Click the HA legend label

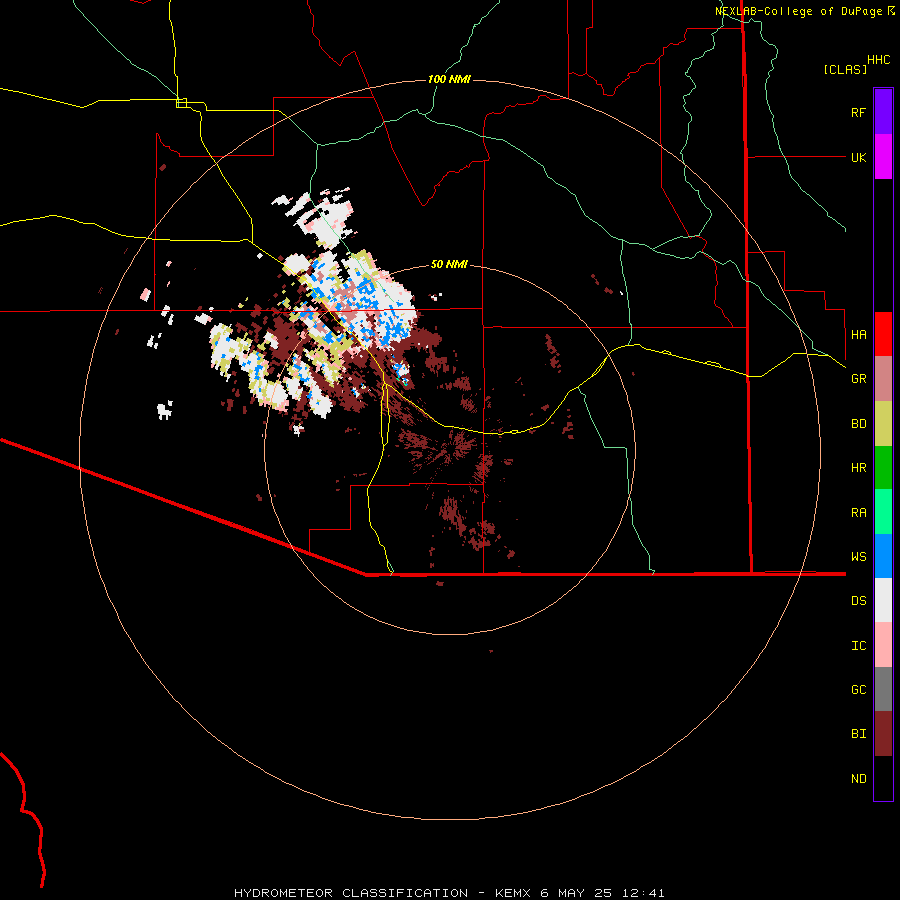pyautogui.click(x=858, y=334)
